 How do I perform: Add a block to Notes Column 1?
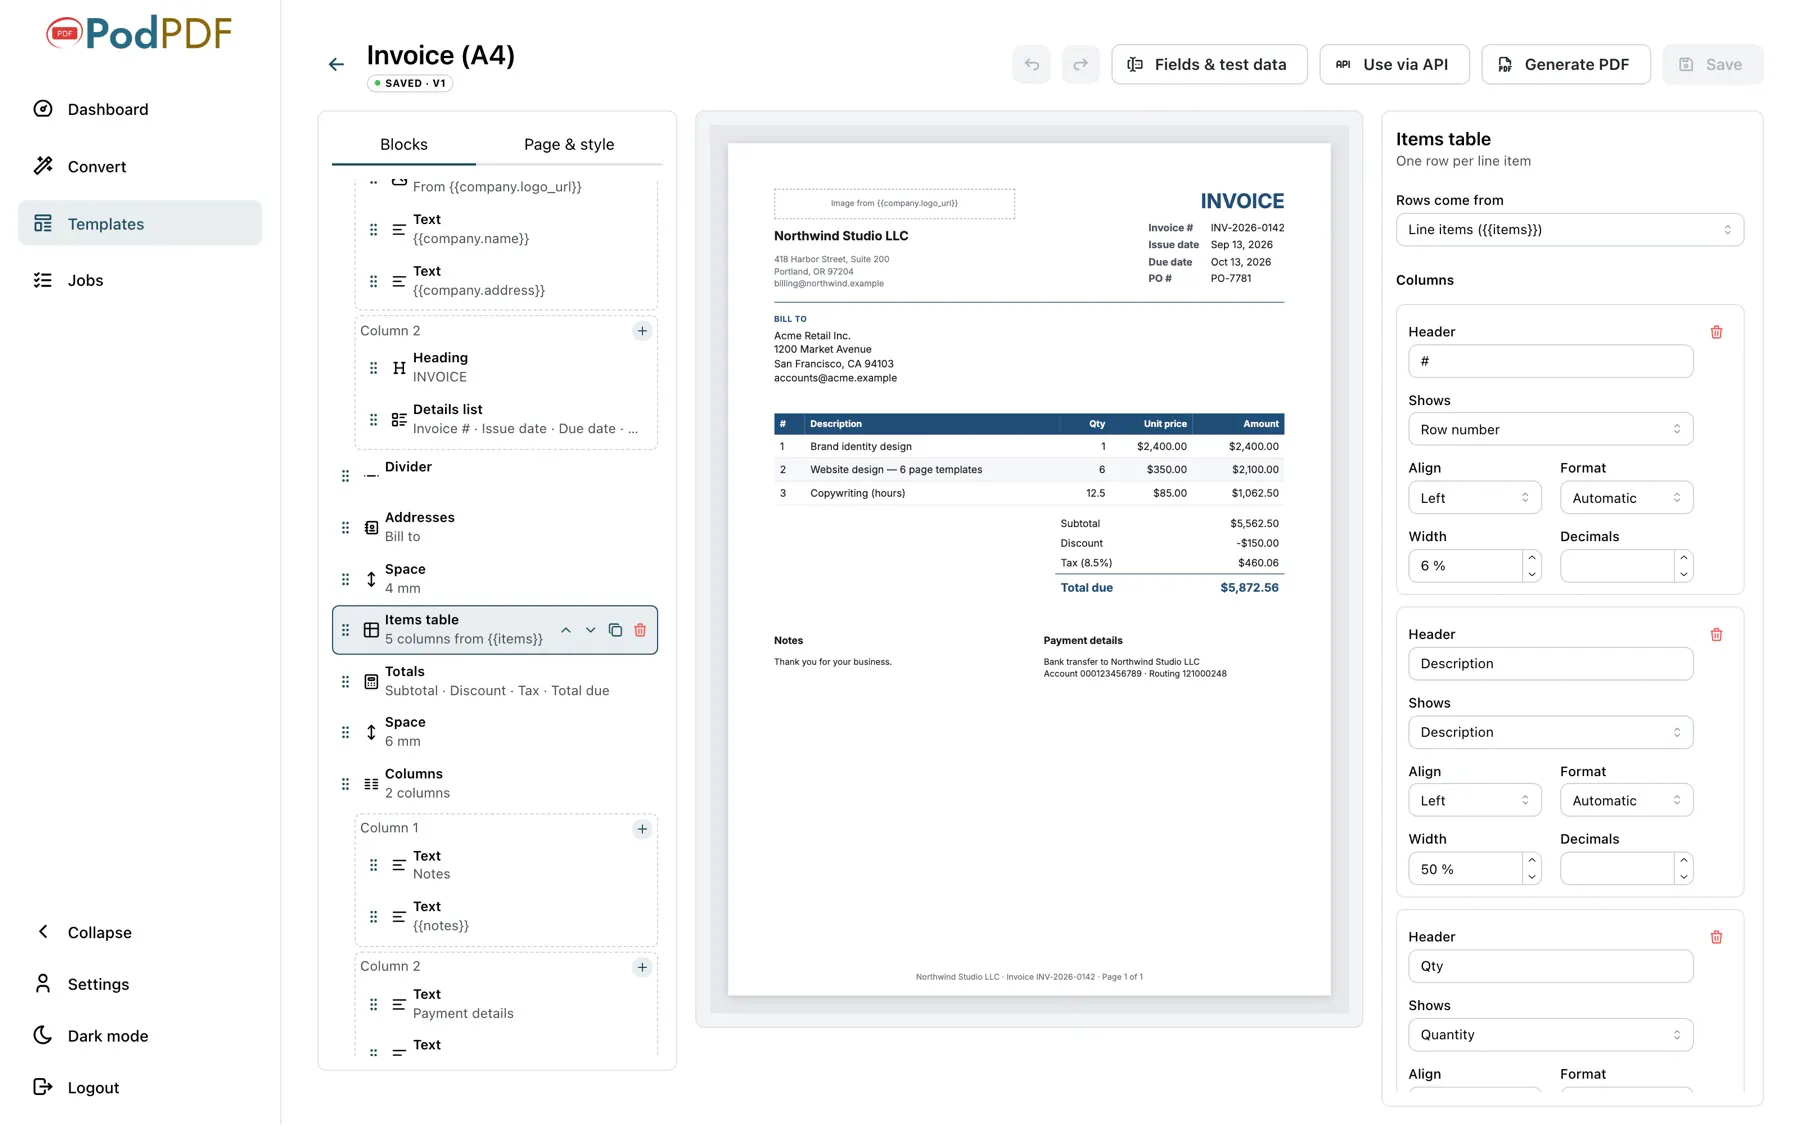[642, 829]
